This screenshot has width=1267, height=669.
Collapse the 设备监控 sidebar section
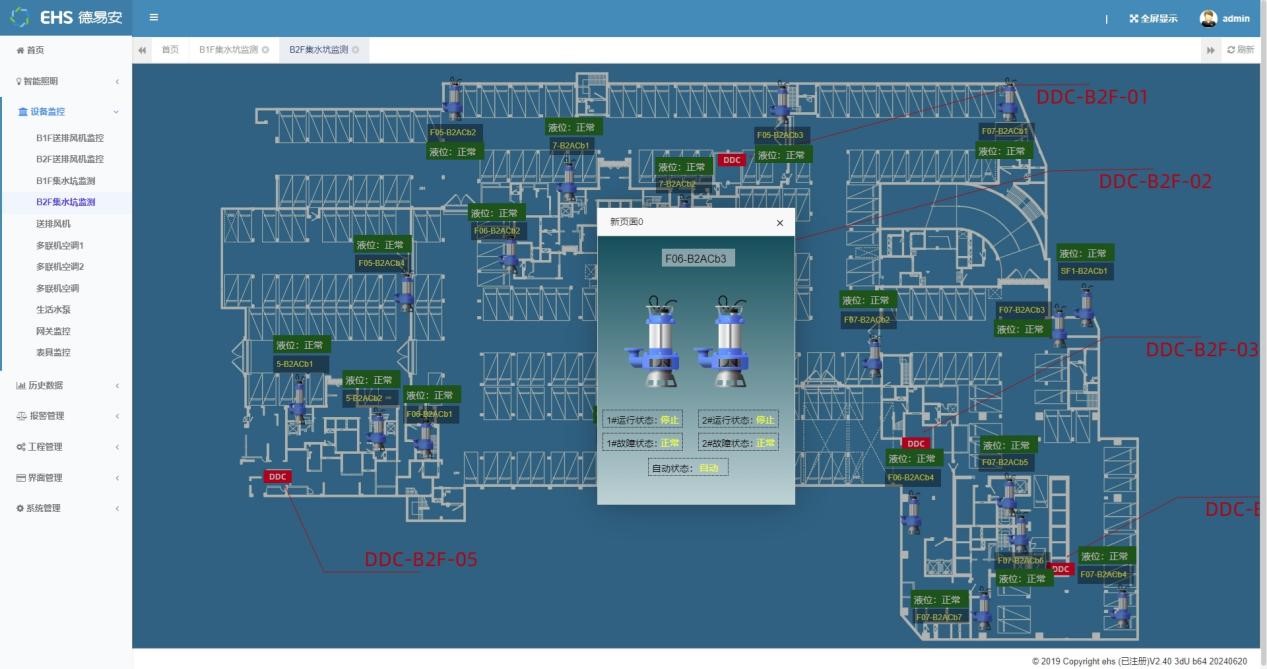pyautogui.click(x=66, y=112)
